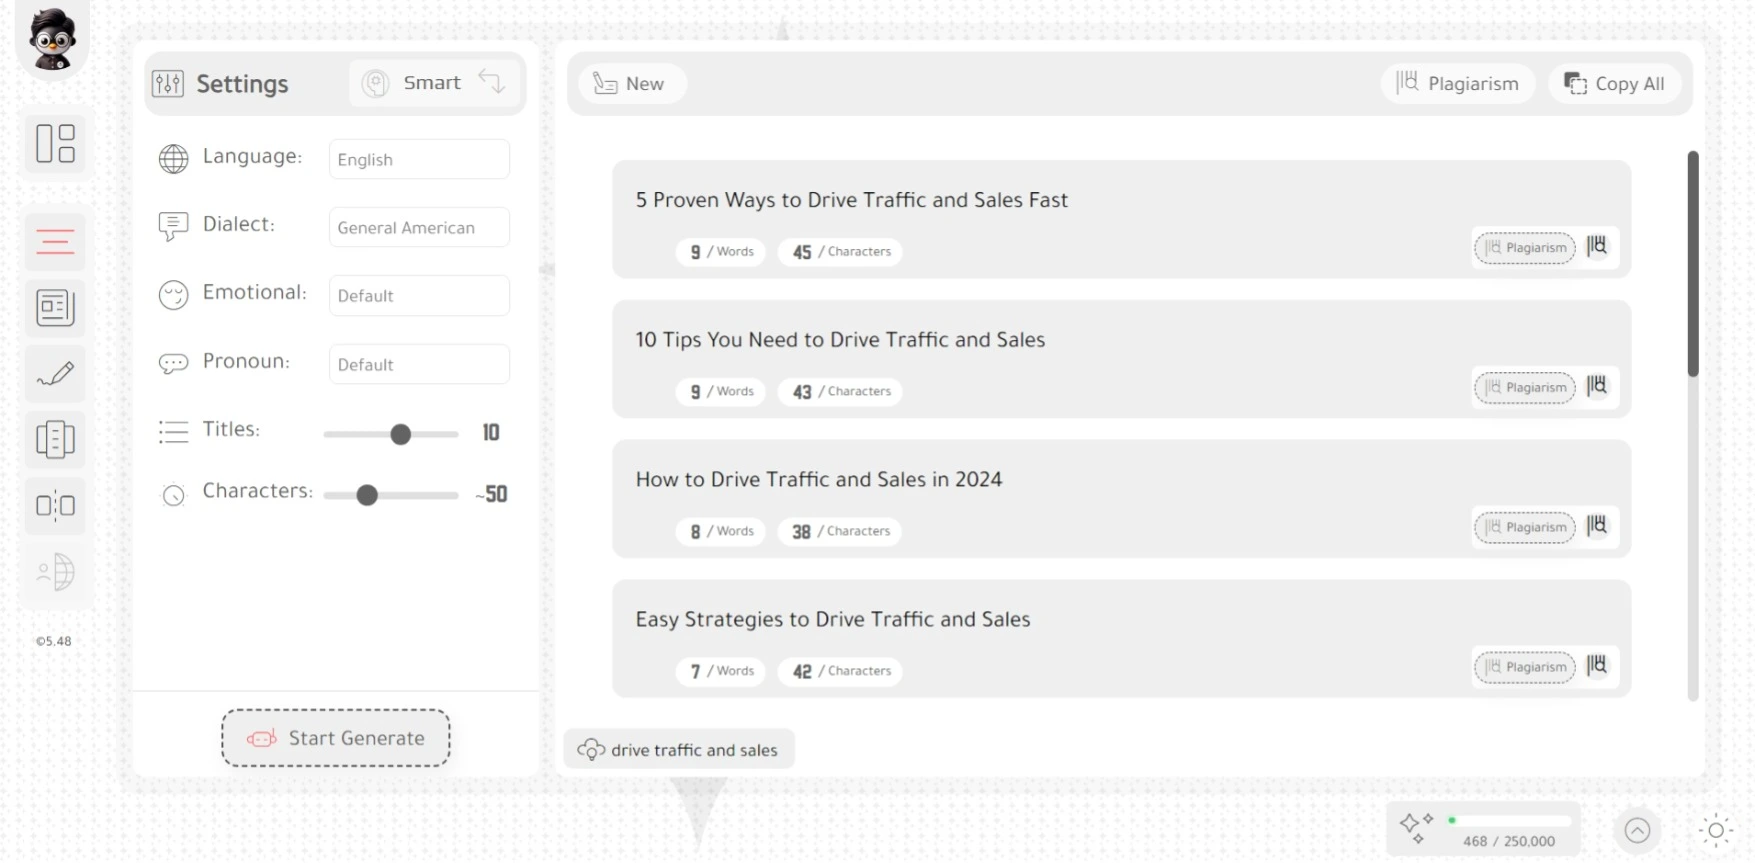The height and width of the screenshot is (863, 1755).
Task: Click the Settings sliders icon
Action: point(168,83)
